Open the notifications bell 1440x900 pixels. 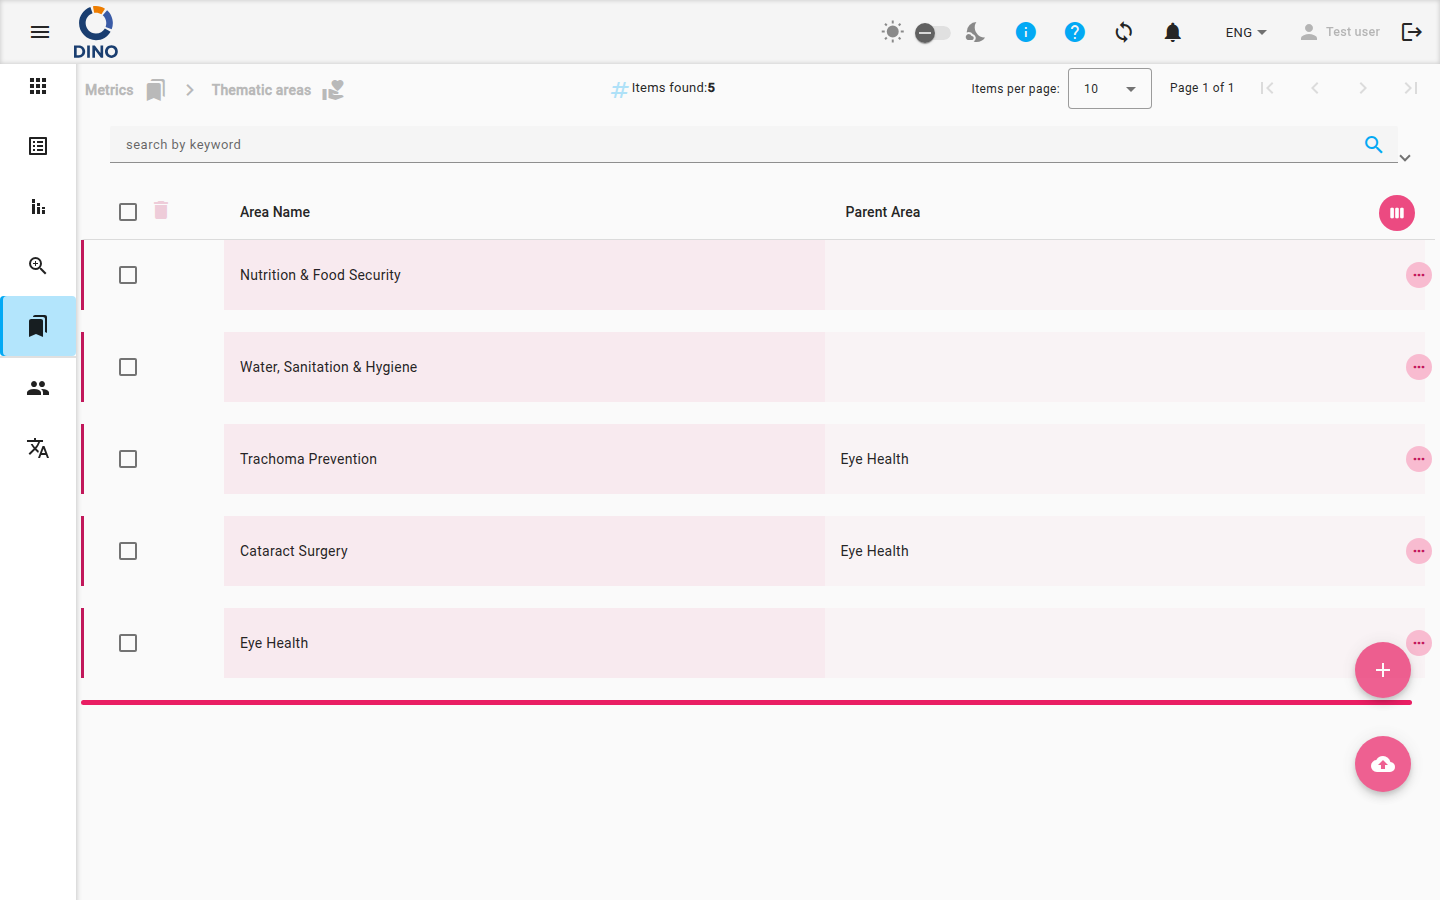(1173, 32)
